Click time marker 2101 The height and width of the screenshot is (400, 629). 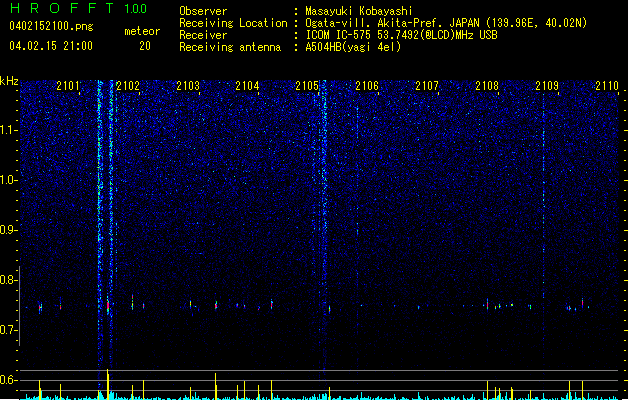(68, 85)
